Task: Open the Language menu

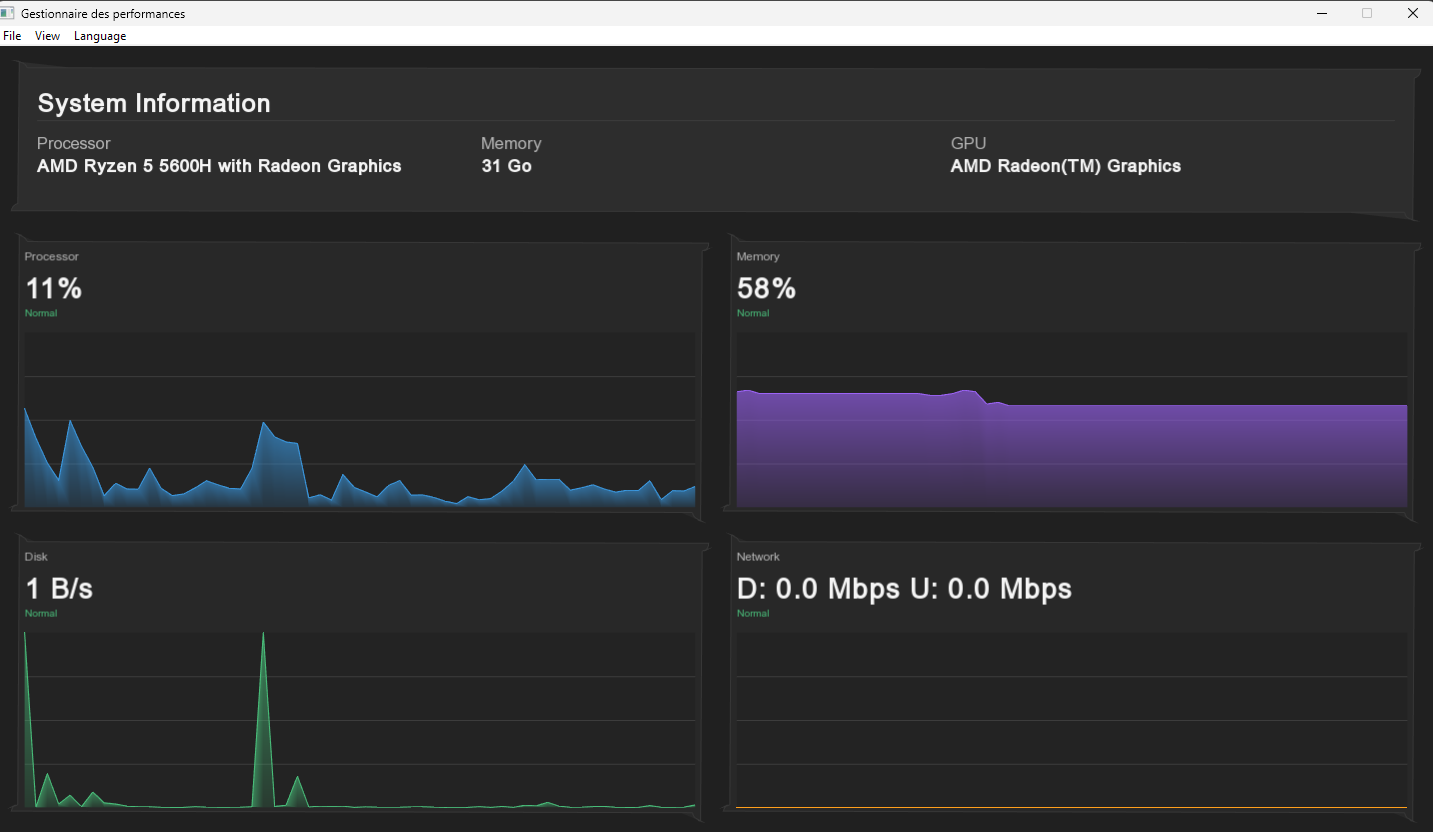Action: point(100,35)
